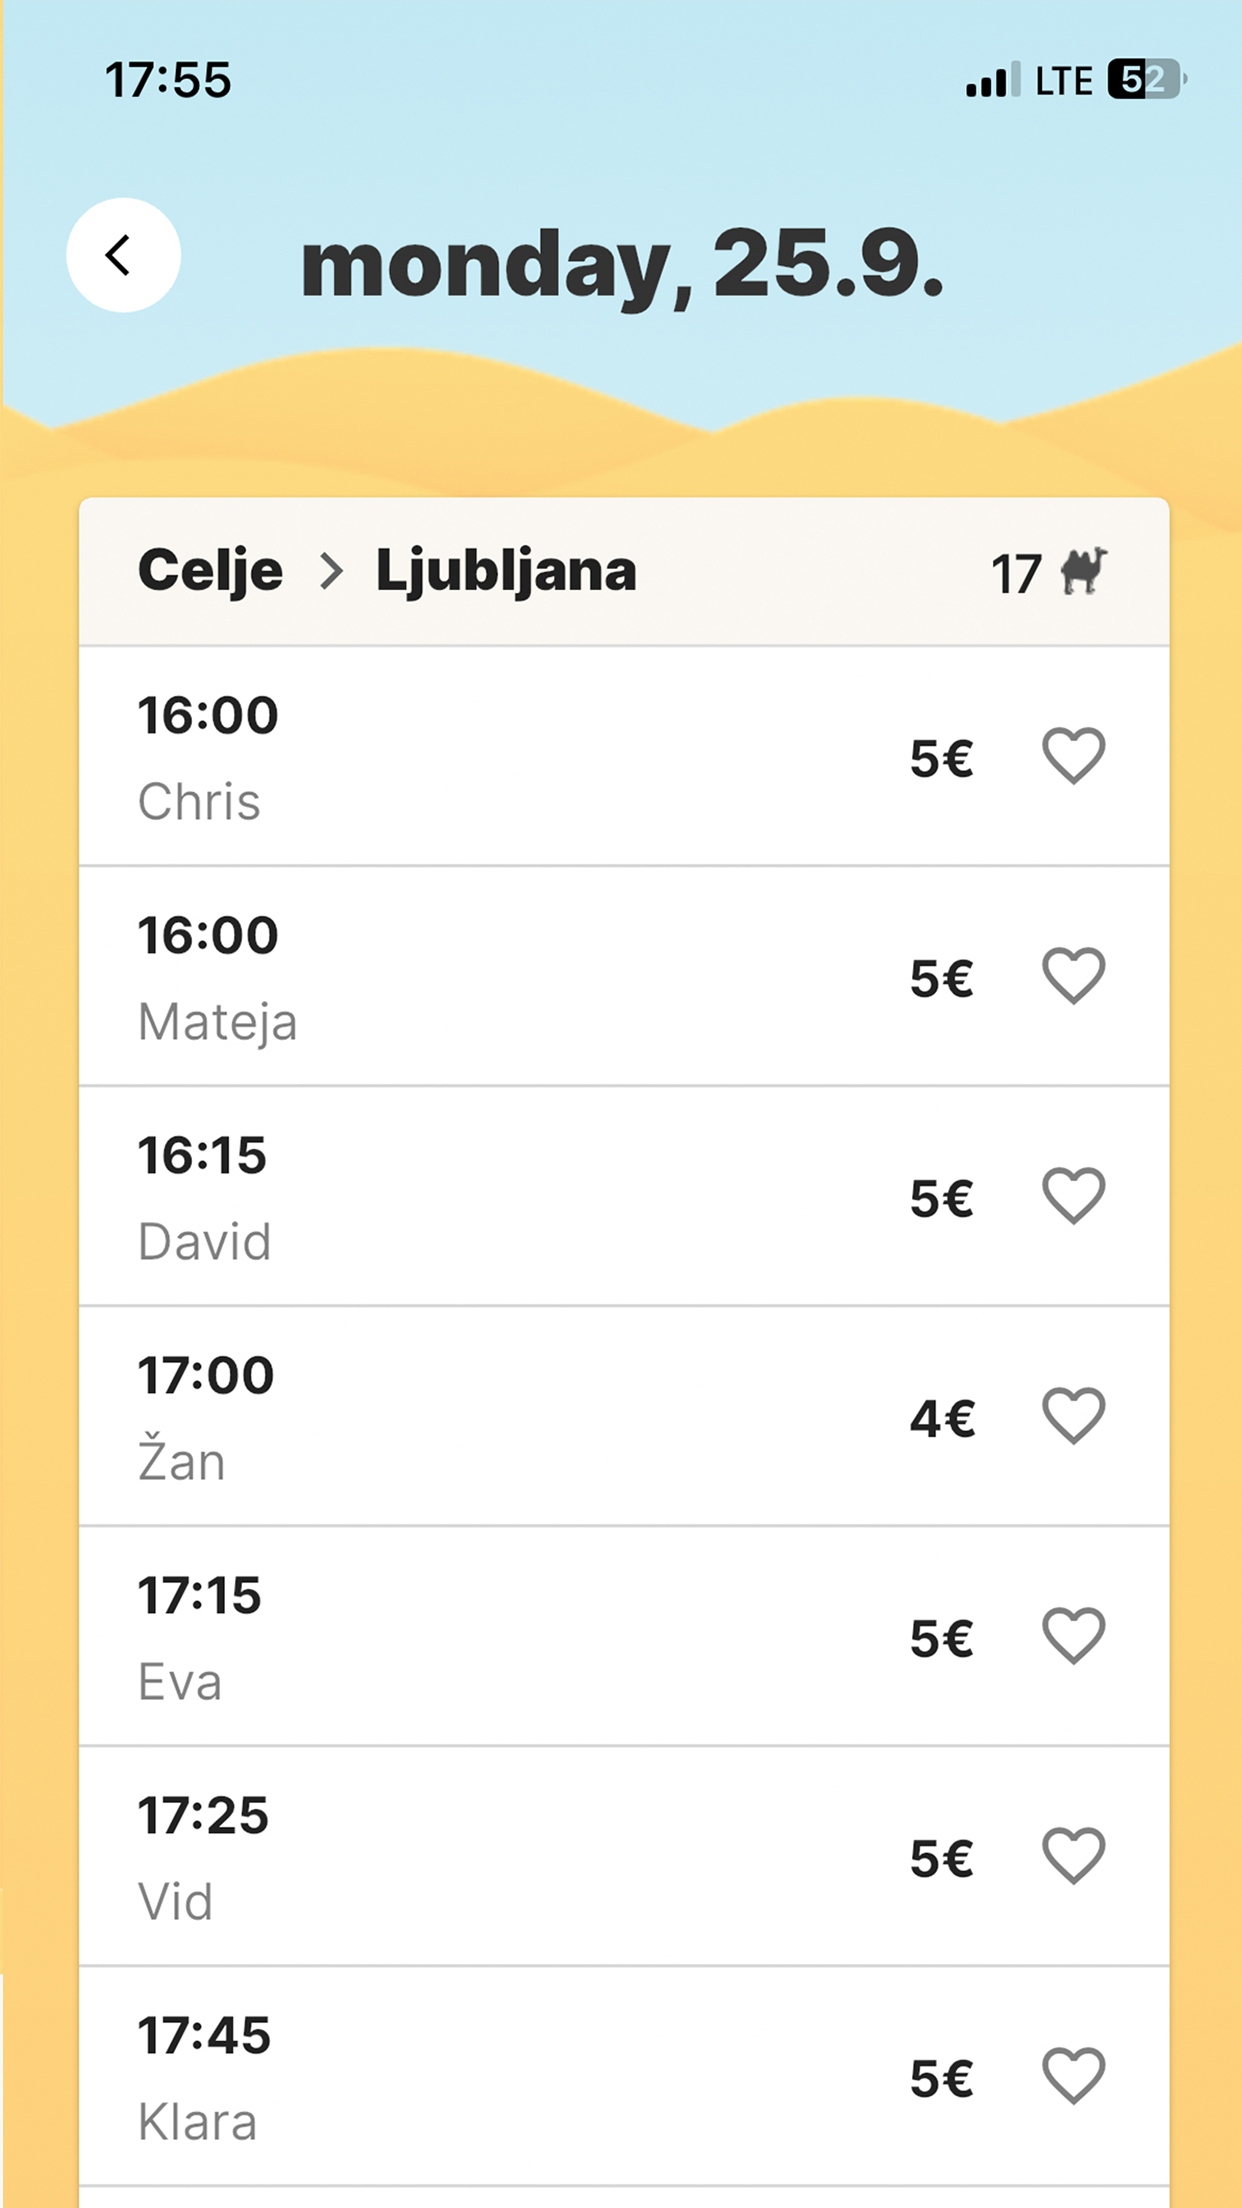Select the 17:15 ride time

click(199, 1595)
